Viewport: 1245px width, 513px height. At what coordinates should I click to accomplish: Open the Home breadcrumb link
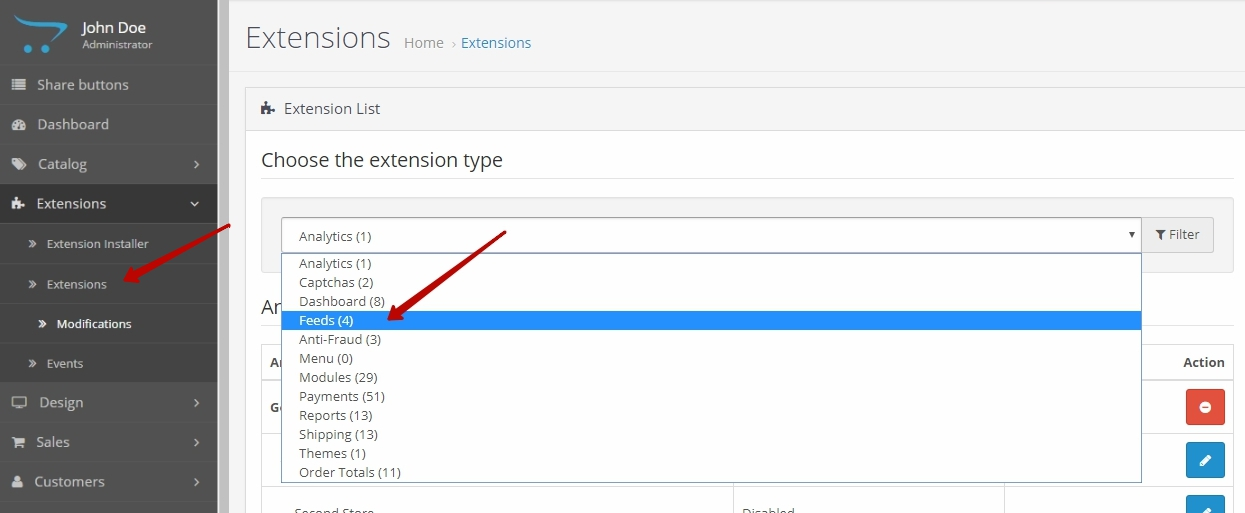424,43
